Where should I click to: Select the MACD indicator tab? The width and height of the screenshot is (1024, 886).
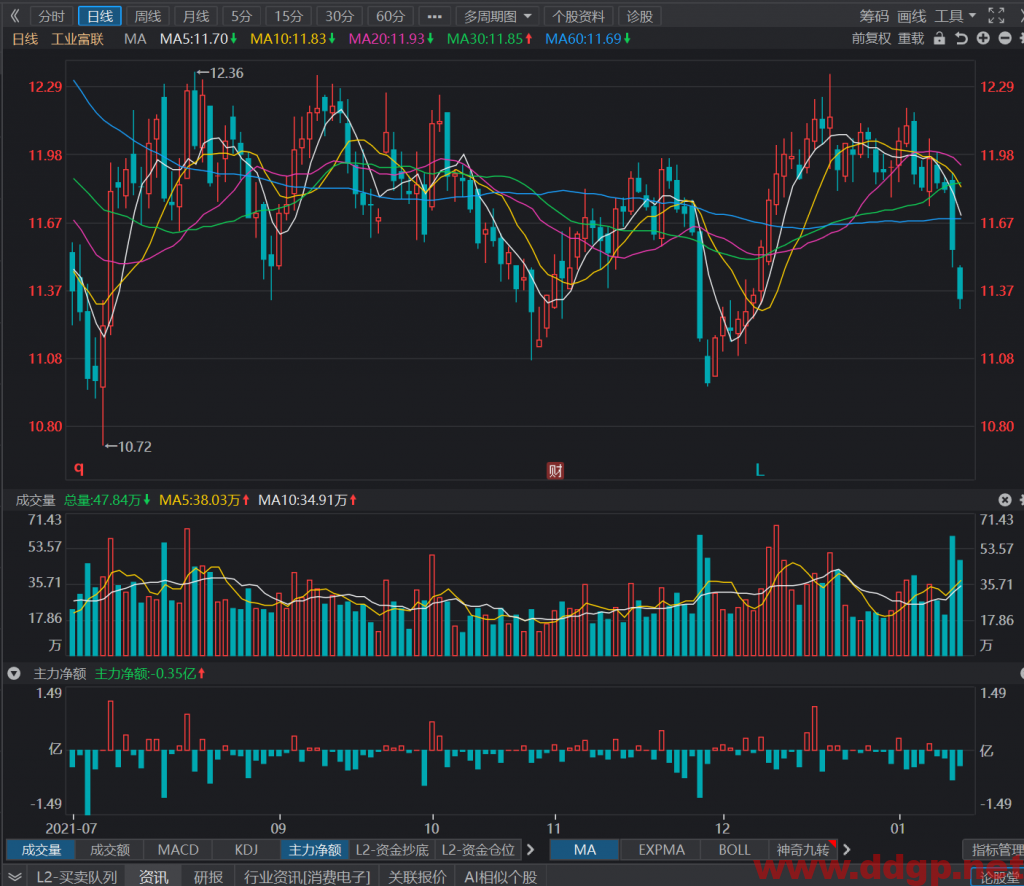tap(178, 849)
